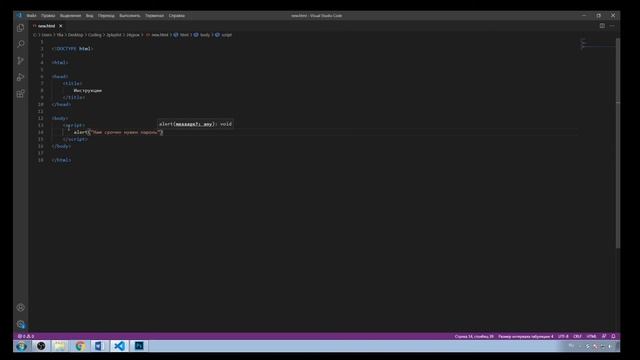This screenshot has height=360, width=640.
Task: Click the opening head tag in code
Action: click(60, 76)
